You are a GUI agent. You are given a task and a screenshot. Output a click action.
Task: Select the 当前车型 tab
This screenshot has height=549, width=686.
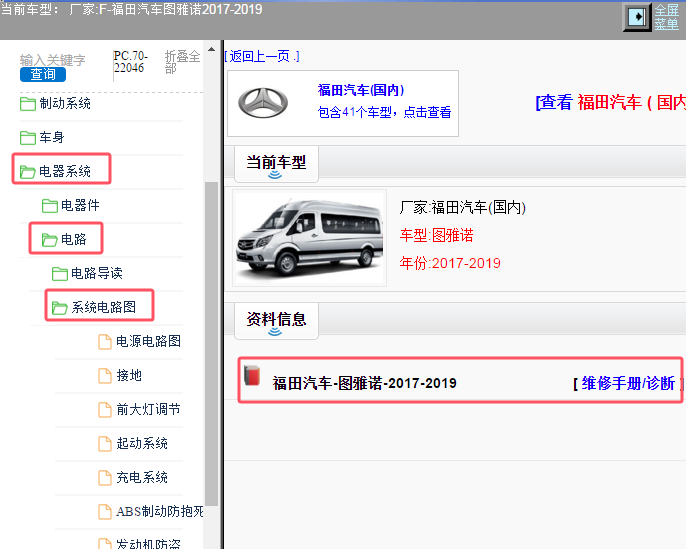276,164
